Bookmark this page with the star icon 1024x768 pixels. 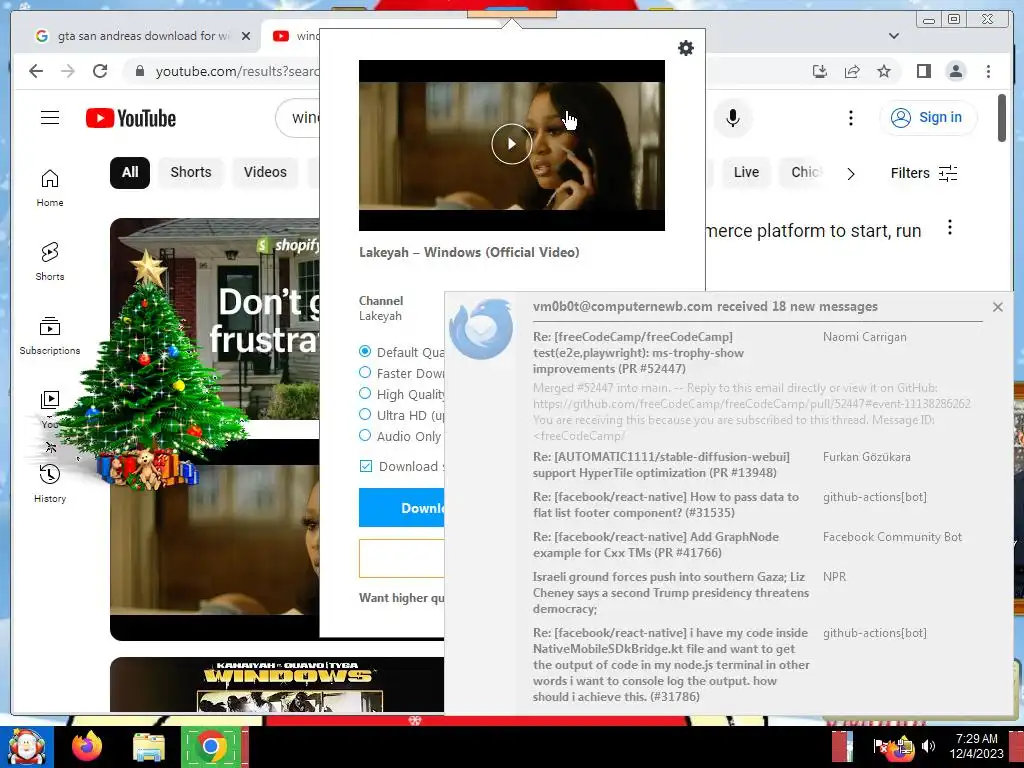pyautogui.click(x=884, y=71)
